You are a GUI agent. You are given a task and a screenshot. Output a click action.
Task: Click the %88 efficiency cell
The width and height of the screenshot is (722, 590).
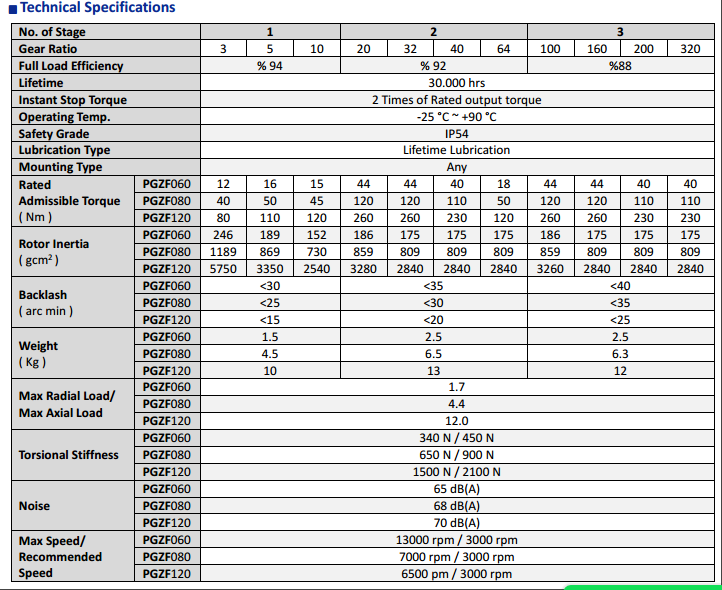(620, 66)
